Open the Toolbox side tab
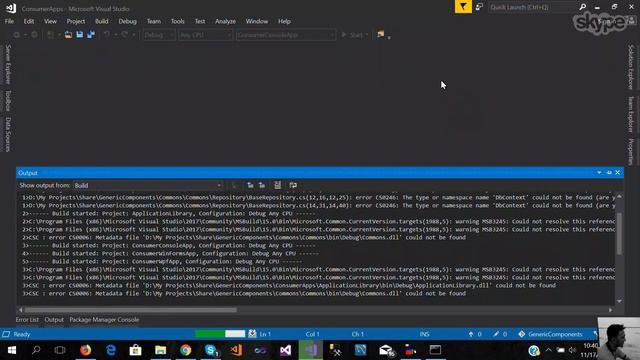 click(8, 100)
